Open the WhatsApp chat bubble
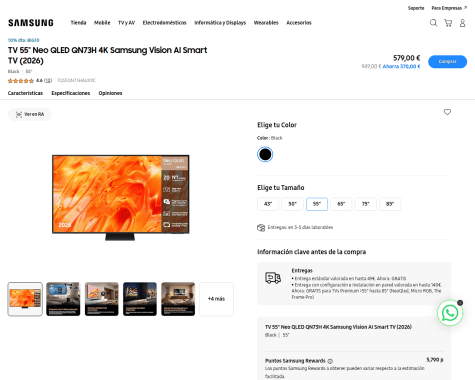Viewport: 475px width, 380px height. coord(450,313)
